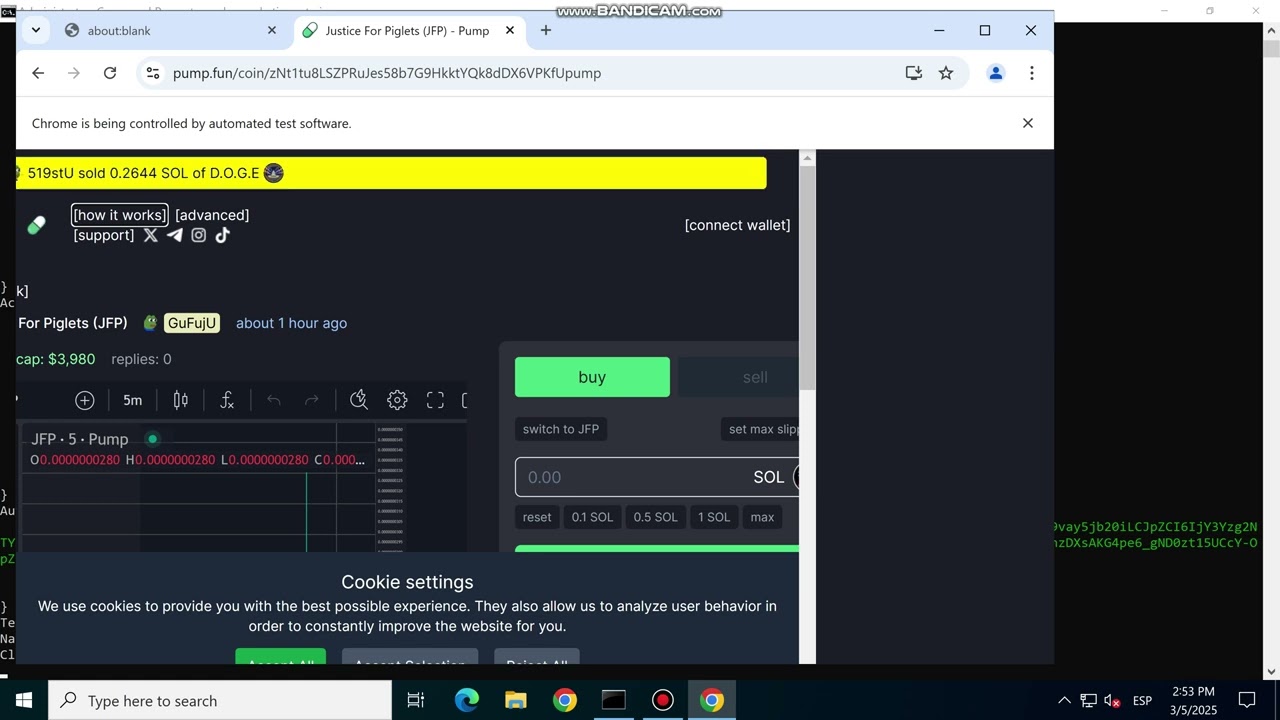Click the reset amount button
Image resolution: width=1280 pixels, height=720 pixels.
point(537,517)
